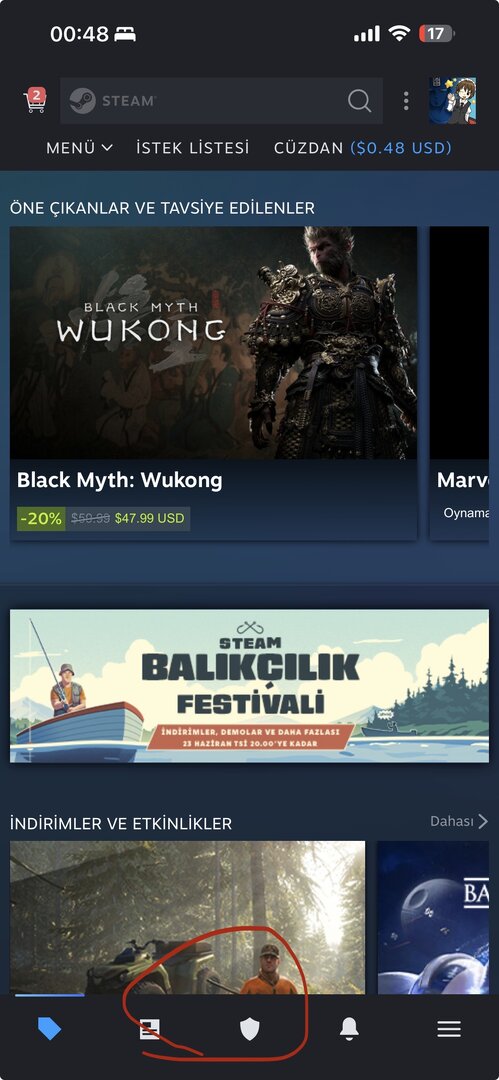
Task: Go to İSTEK LİSTESİ
Action: (x=192, y=147)
